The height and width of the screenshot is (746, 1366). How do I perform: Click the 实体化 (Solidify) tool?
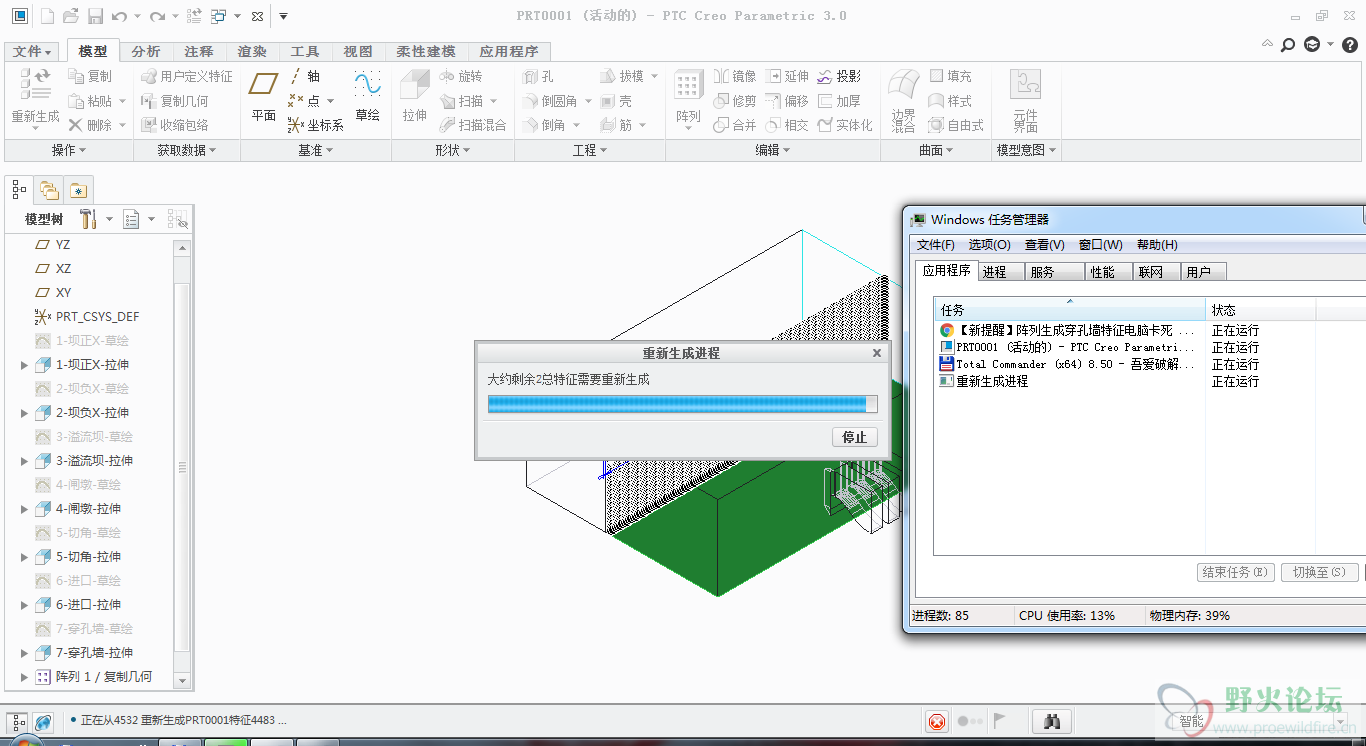click(x=845, y=125)
